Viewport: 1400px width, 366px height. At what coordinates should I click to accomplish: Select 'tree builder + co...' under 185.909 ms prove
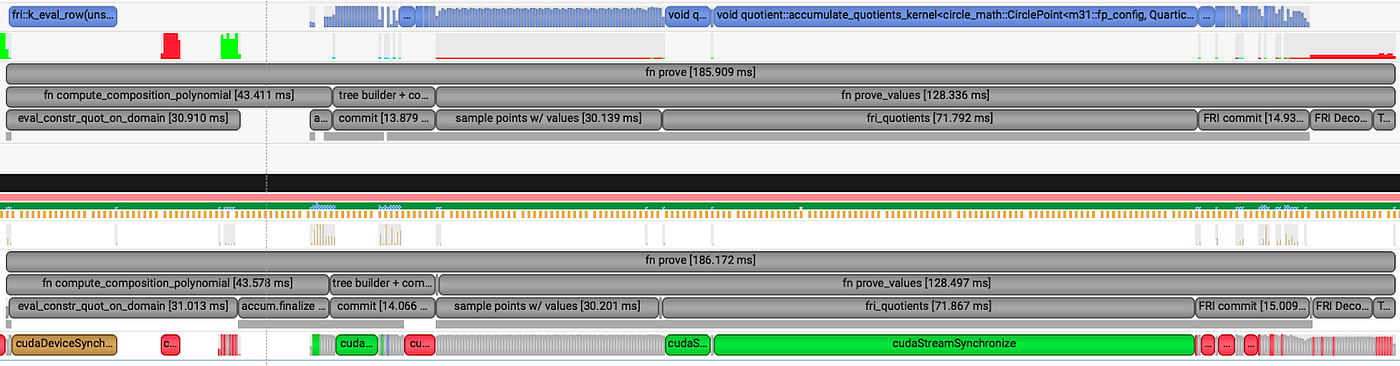tap(385, 96)
